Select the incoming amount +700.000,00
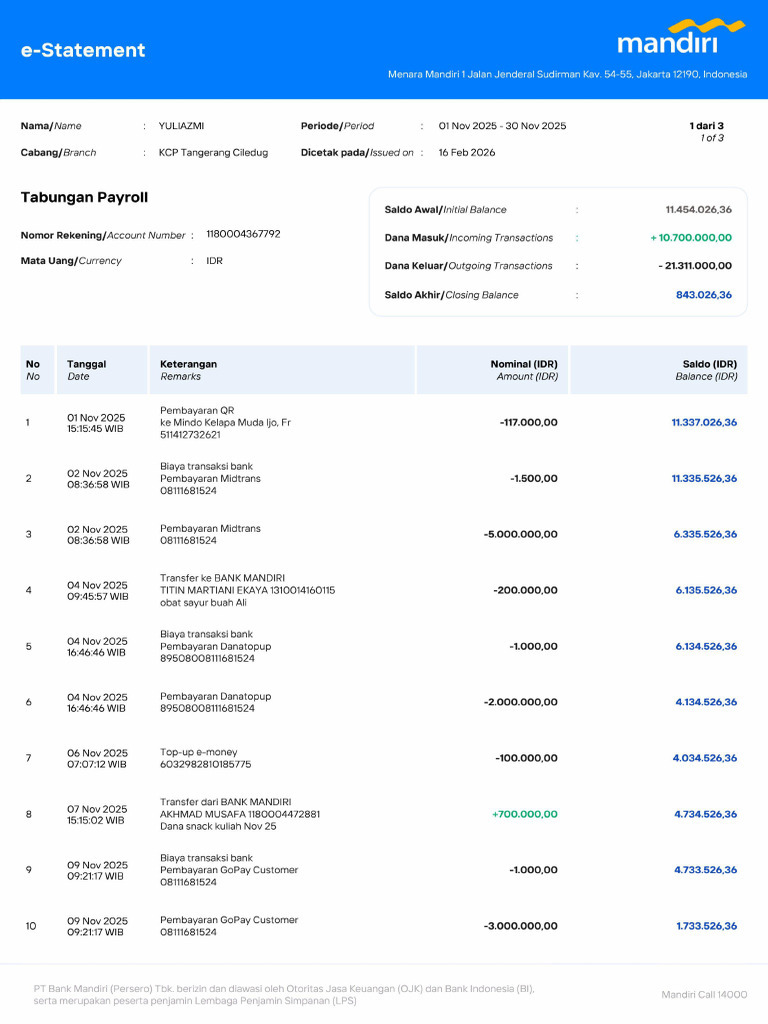768x1024 pixels. click(x=525, y=814)
